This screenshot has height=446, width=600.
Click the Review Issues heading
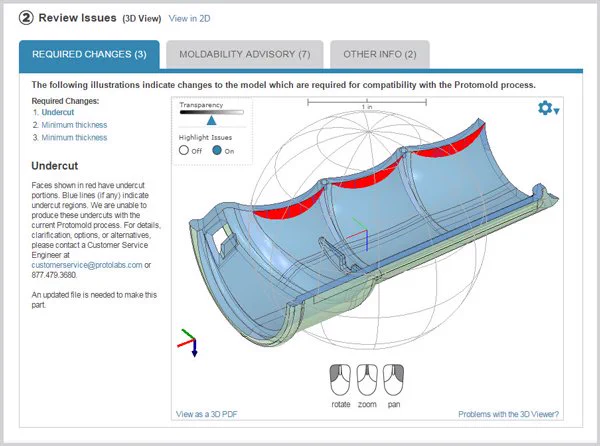pyautogui.click(x=78, y=18)
